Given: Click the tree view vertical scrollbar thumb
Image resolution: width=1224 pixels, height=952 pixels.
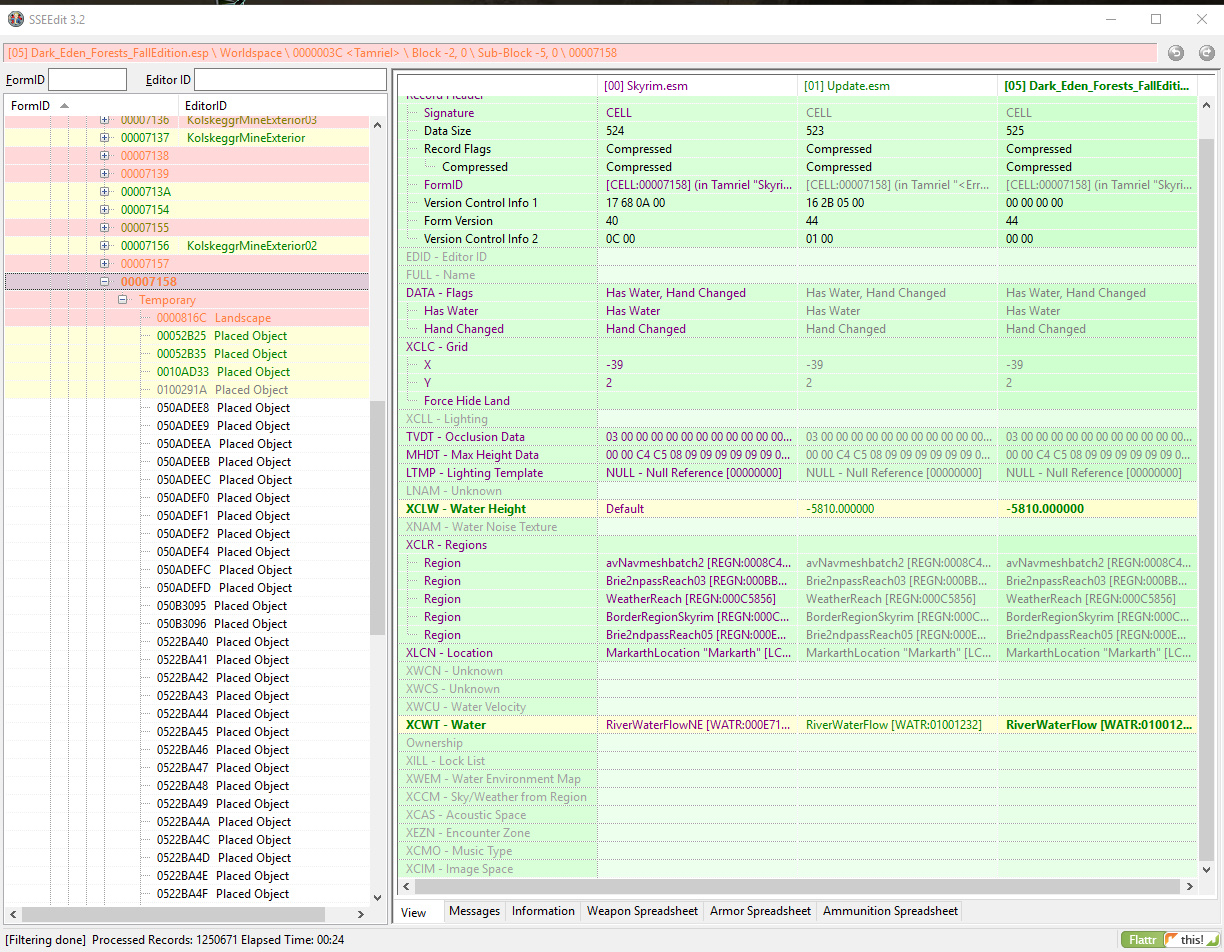Looking at the screenshot, I should pyautogui.click(x=377, y=518).
